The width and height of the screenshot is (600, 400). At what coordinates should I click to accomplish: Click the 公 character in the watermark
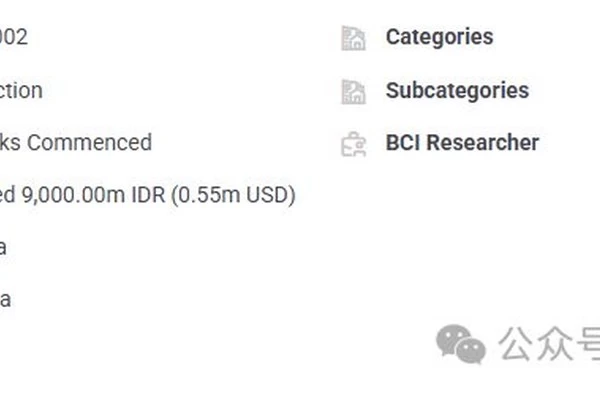pyautogui.click(x=517, y=344)
